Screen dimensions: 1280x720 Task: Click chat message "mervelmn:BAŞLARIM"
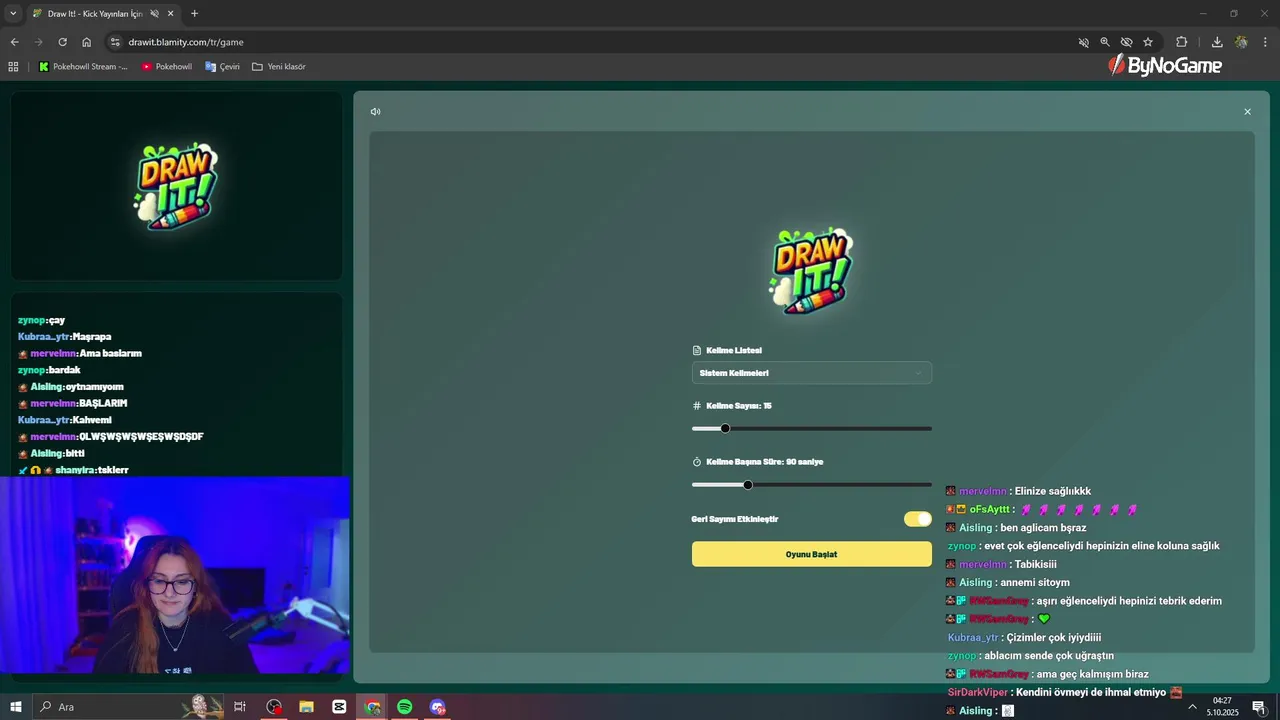pos(72,403)
